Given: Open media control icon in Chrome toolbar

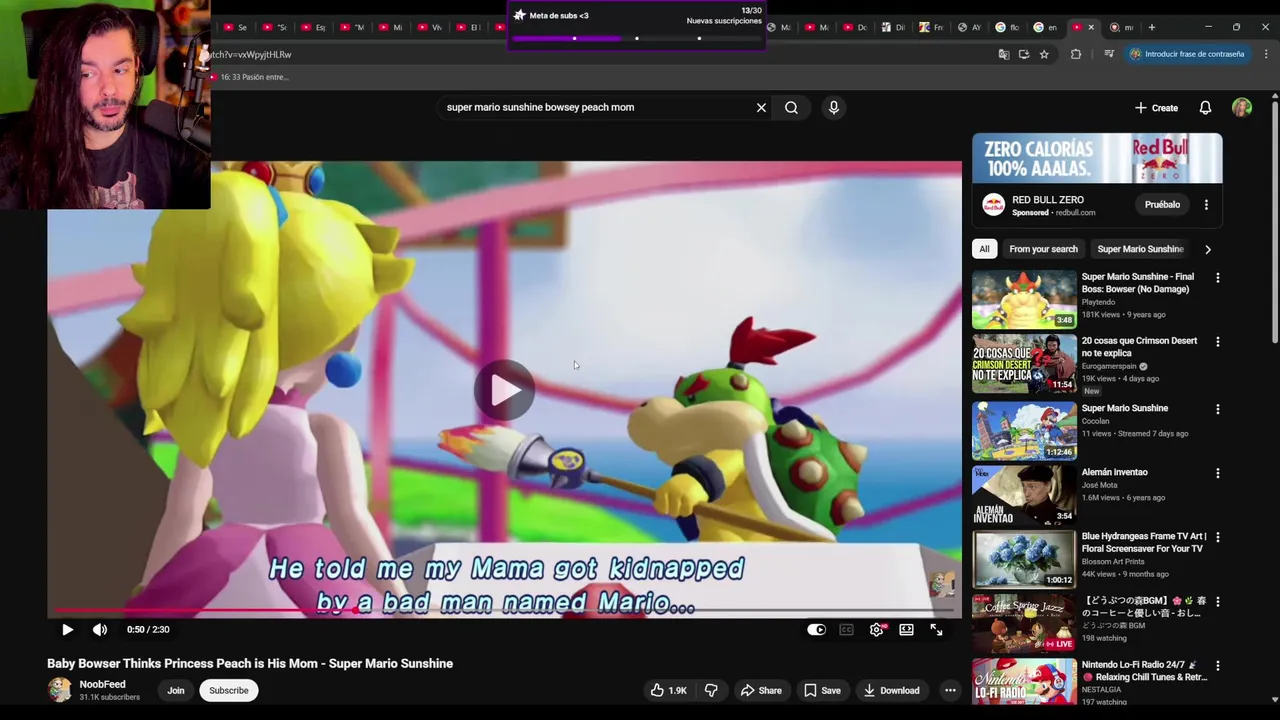Looking at the screenshot, I should click(1109, 54).
